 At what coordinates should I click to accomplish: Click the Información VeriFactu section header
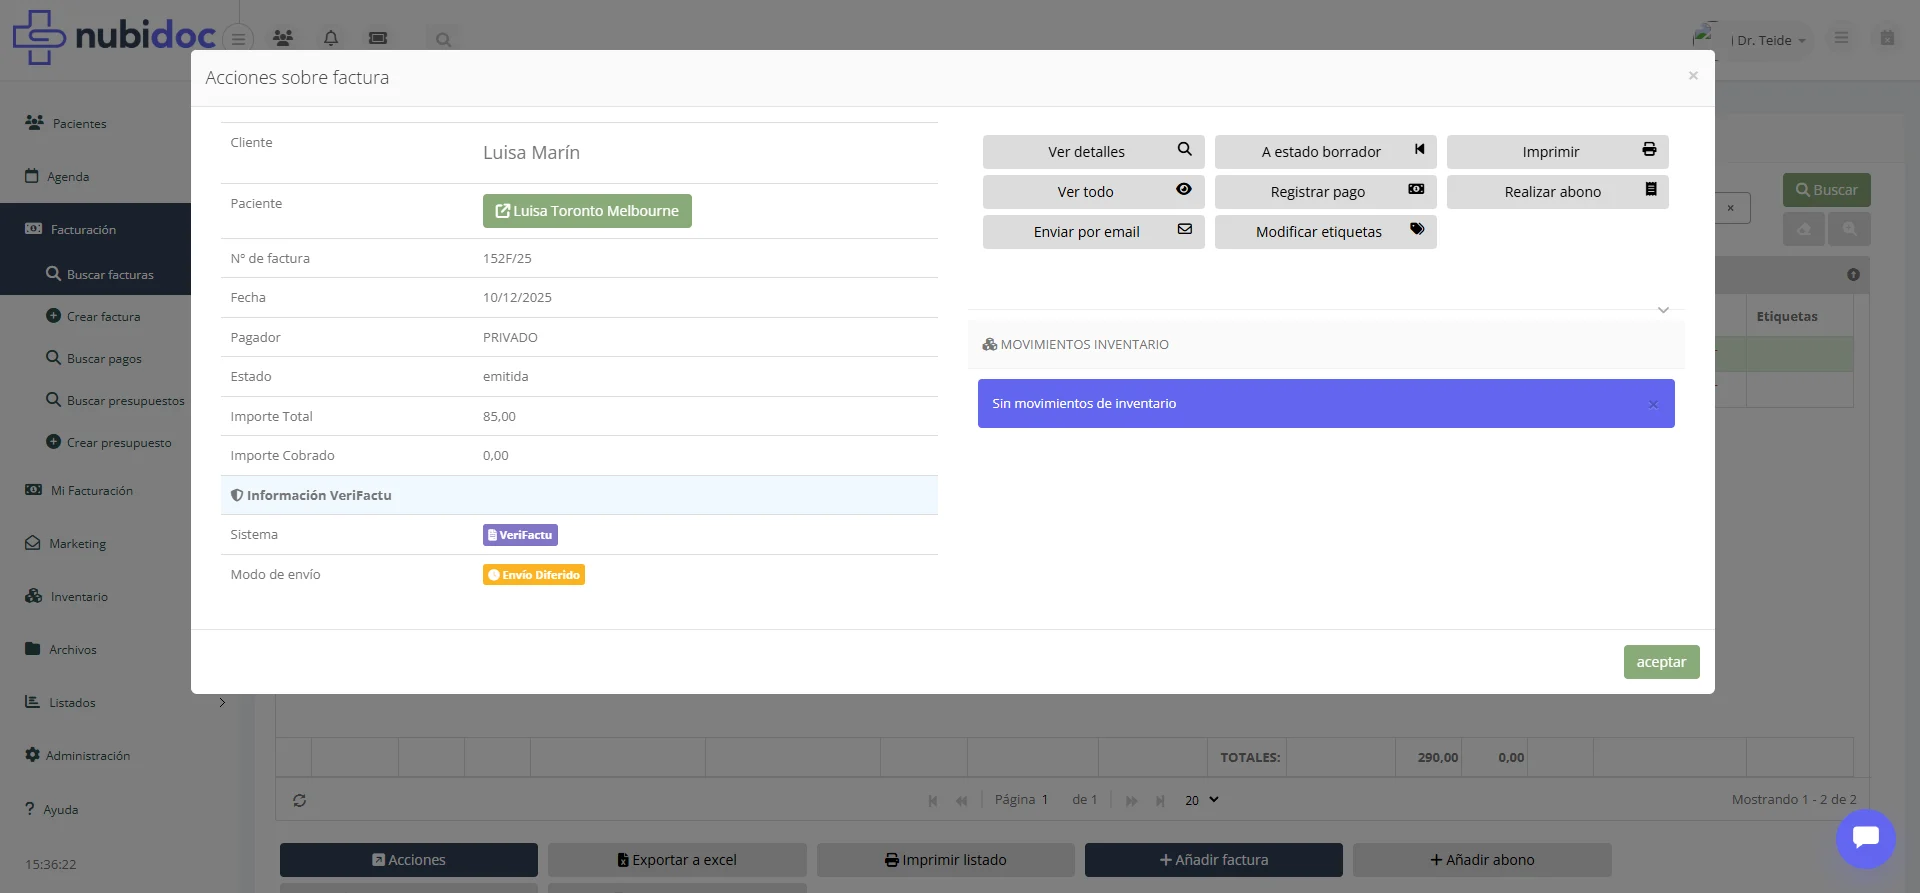click(x=579, y=495)
